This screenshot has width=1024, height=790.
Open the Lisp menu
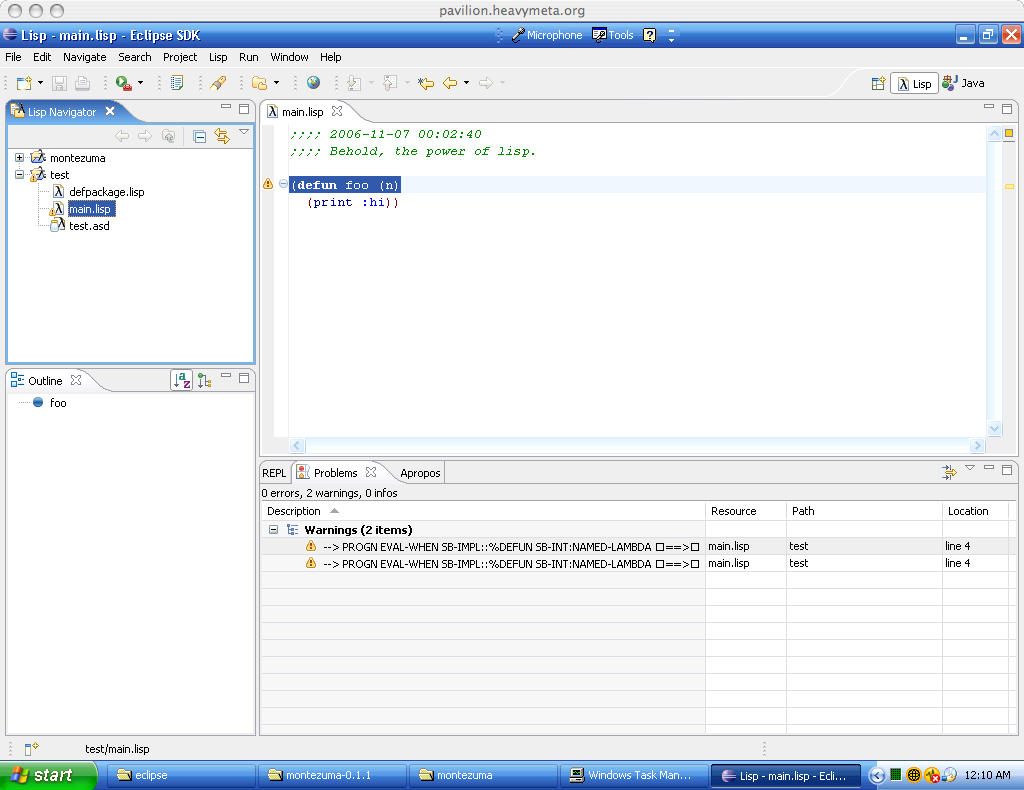218,57
